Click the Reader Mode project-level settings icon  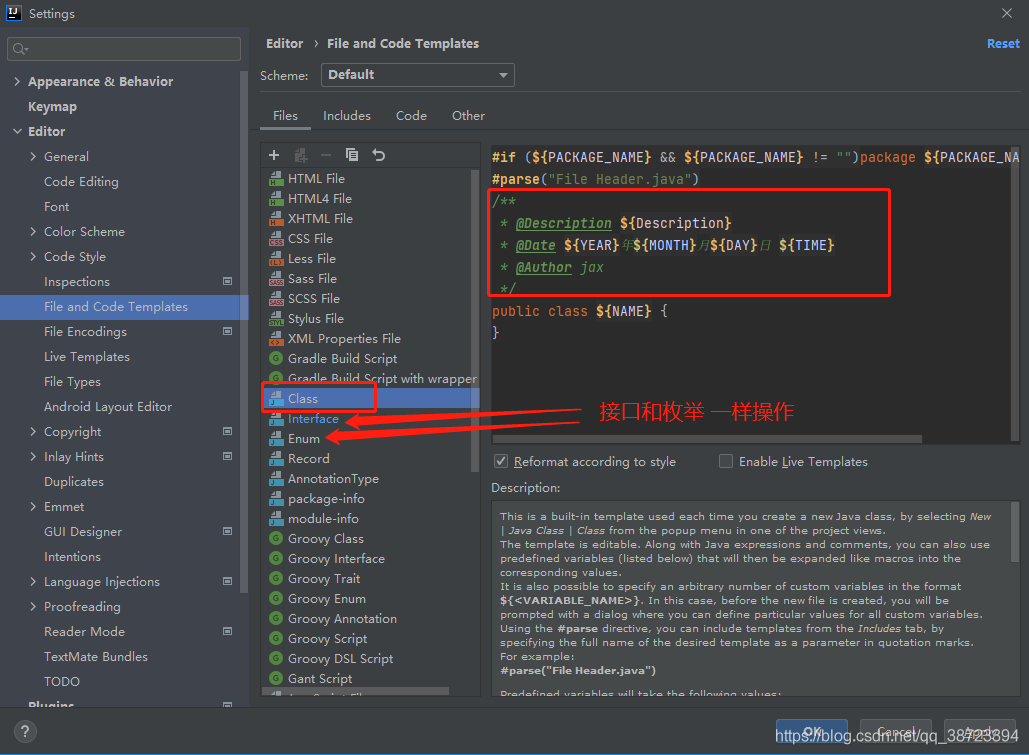228,631
